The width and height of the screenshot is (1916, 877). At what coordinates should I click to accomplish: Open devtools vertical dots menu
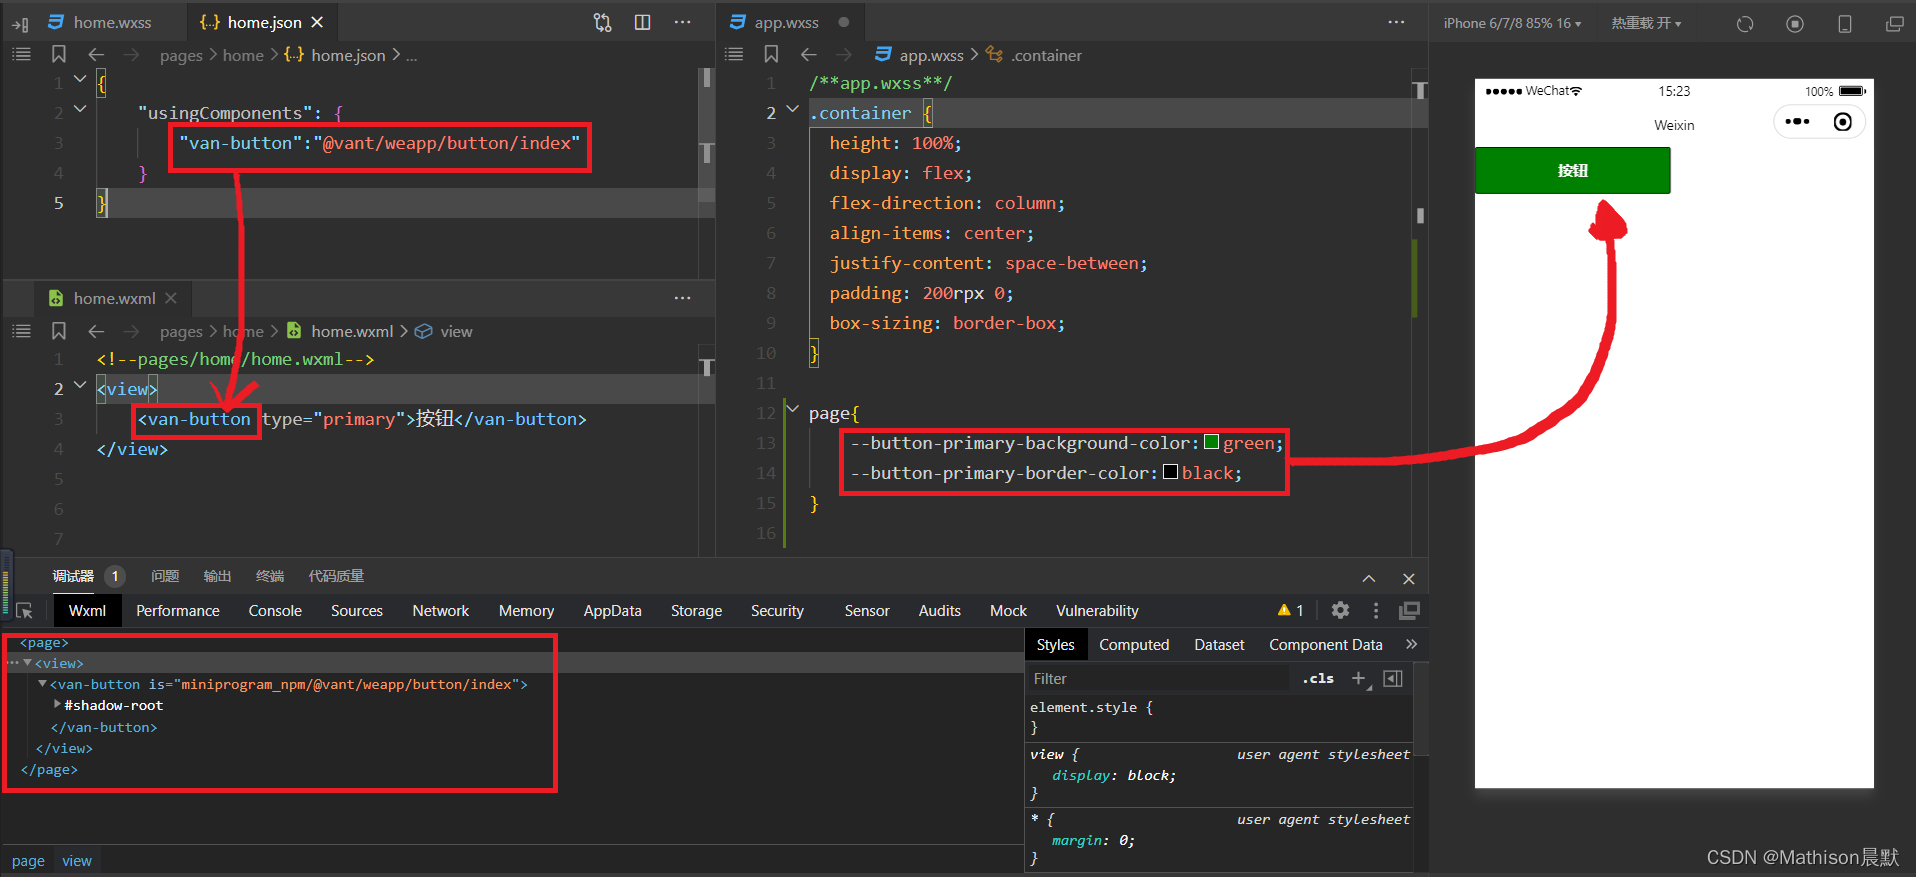coord(1376,610)
